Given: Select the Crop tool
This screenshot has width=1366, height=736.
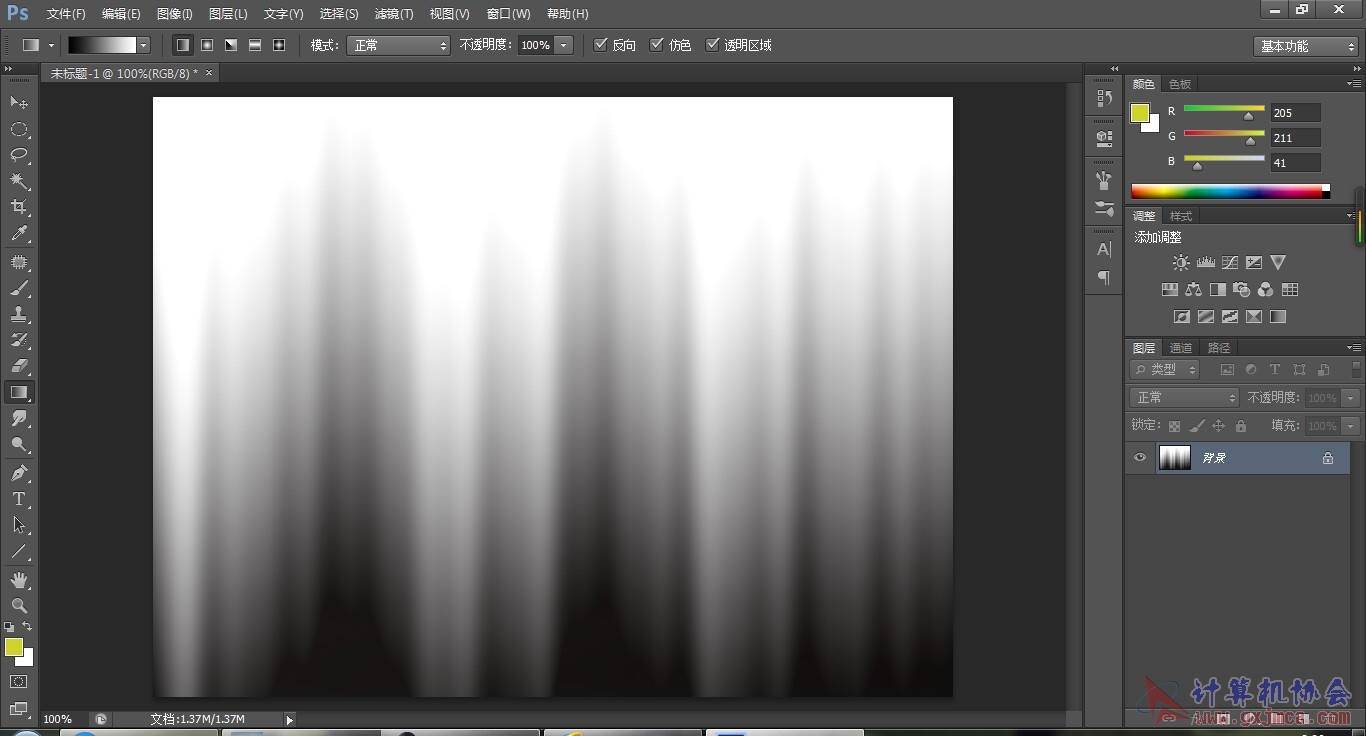Looking at the screenshot, I should tap(19, 207).
